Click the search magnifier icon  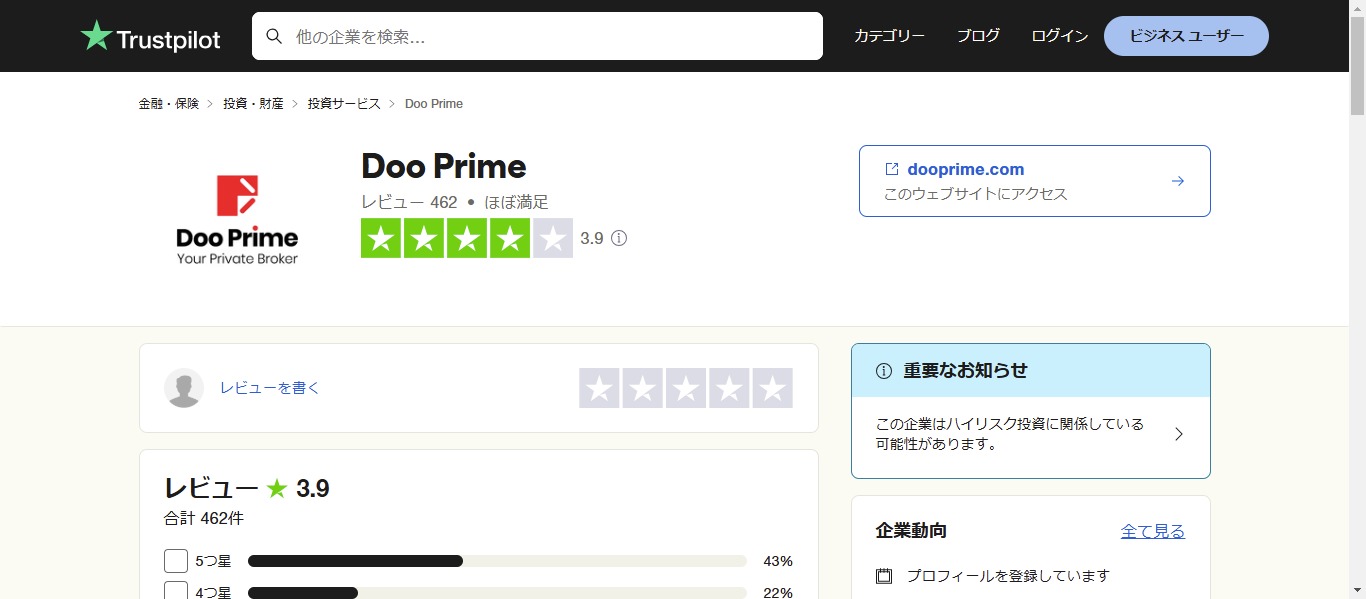[x=274, y=36]
